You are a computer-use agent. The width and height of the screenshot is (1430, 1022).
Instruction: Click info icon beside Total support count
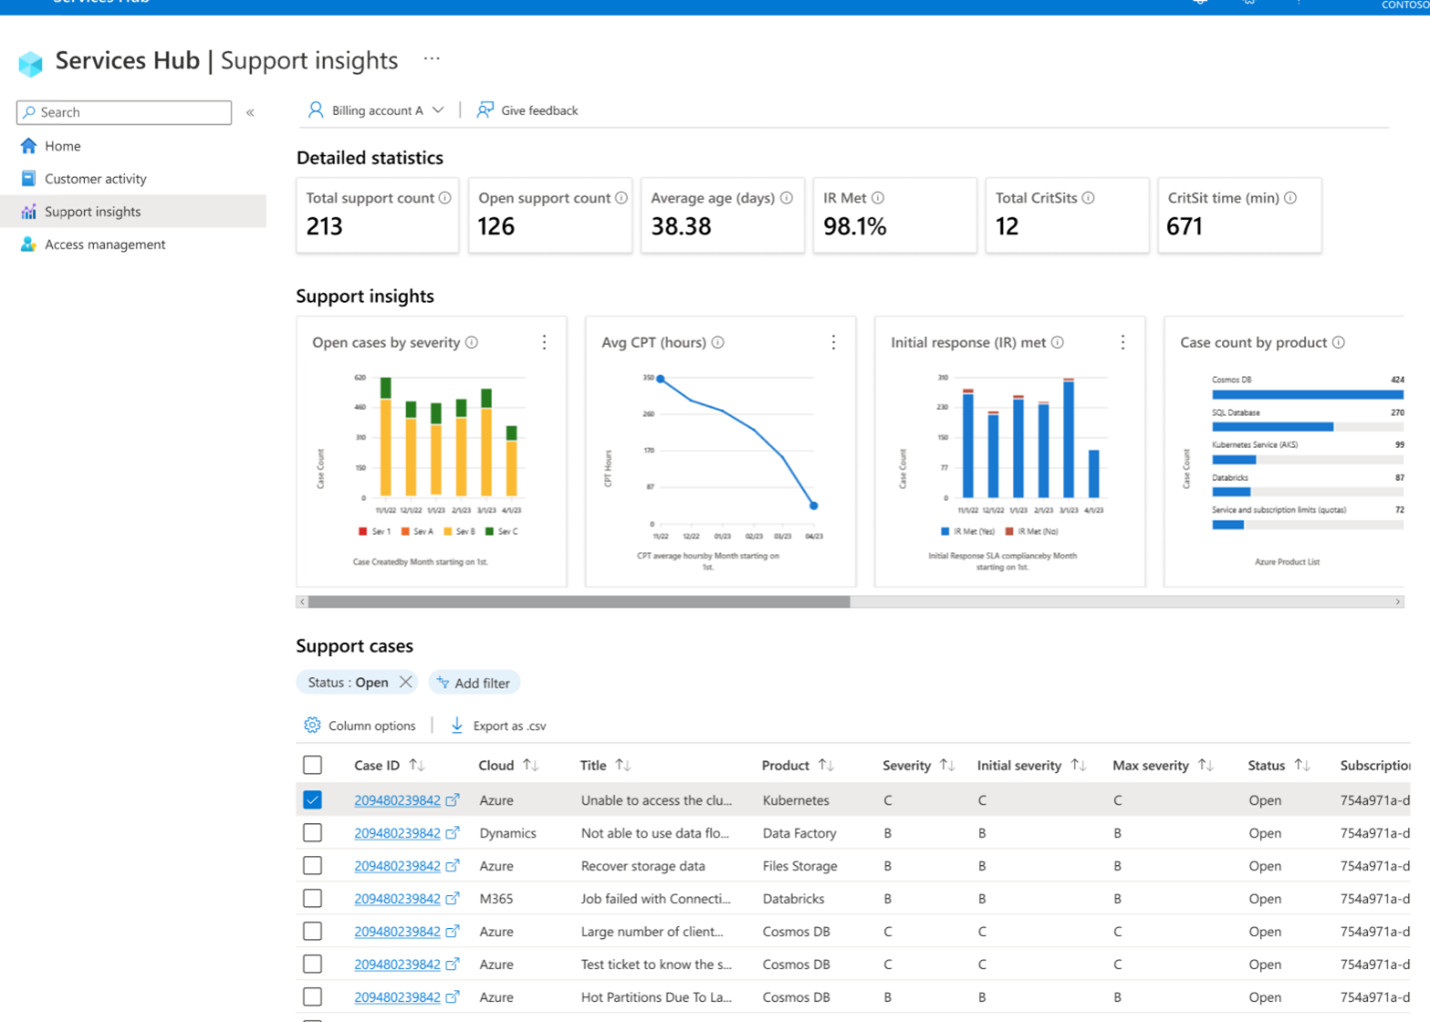pyautogui.click(x=445, y=198)
